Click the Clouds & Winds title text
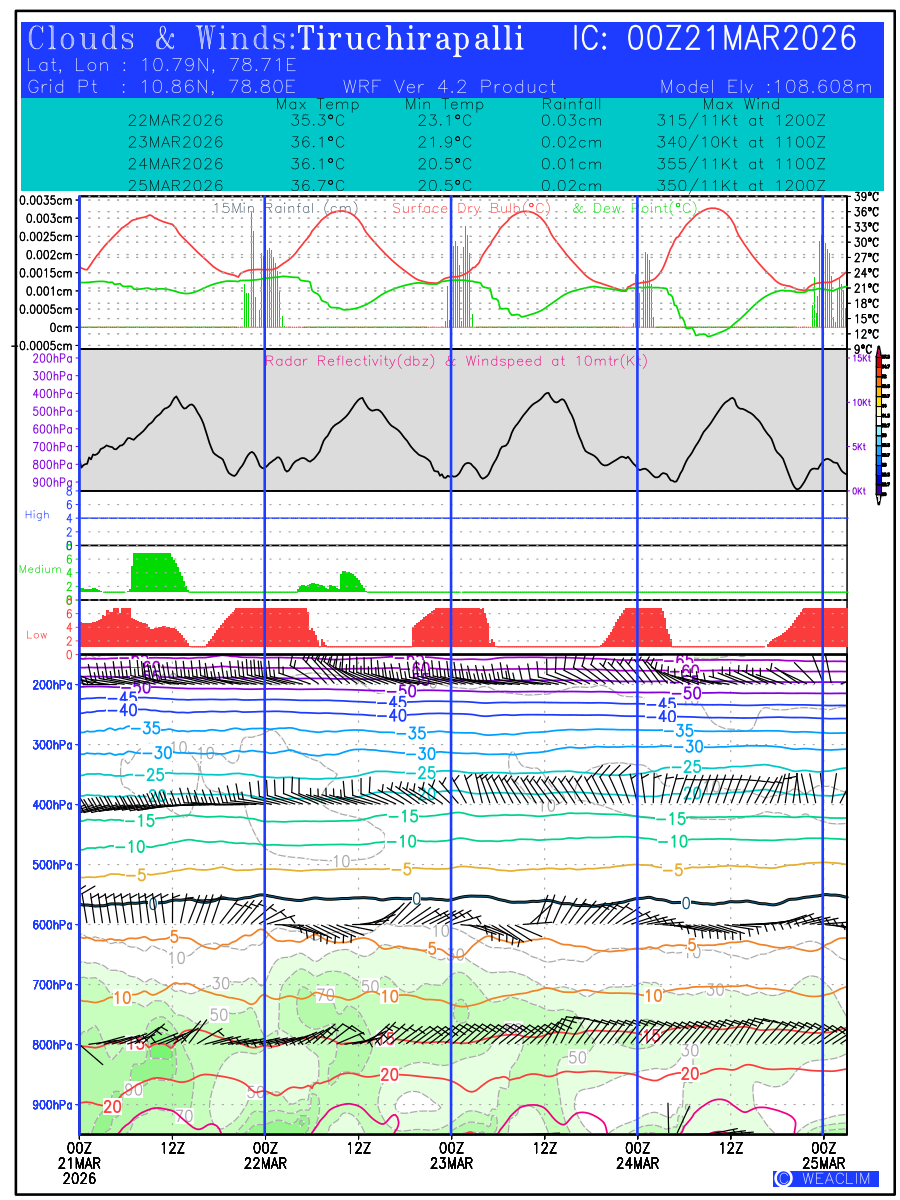This screenshot has width=900, height=1200. click(160, 39)
